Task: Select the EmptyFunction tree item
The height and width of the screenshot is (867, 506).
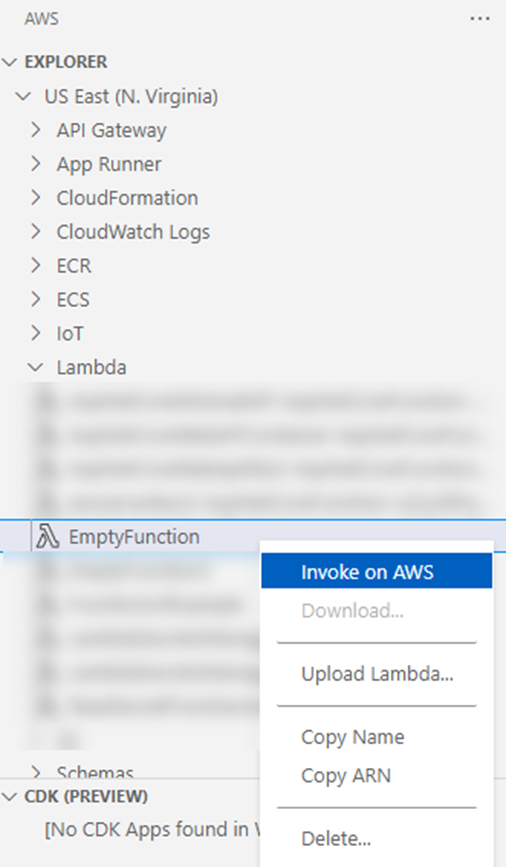Action: (x=253, y=536)
